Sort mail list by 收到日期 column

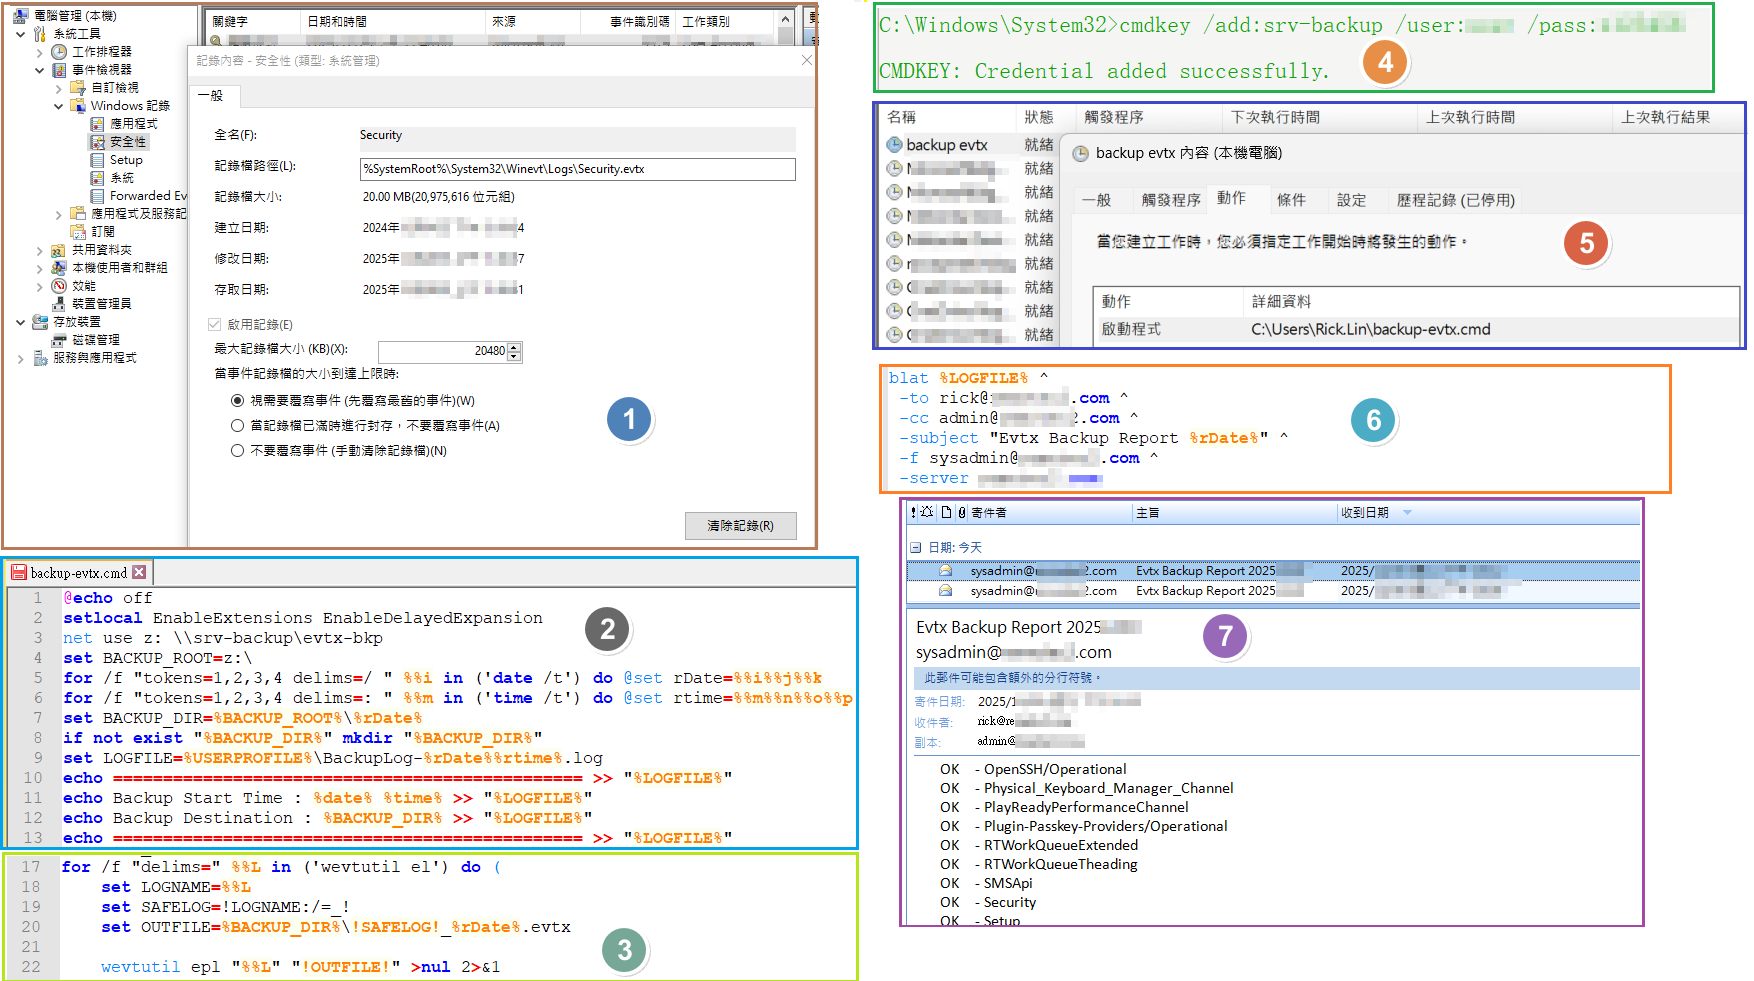point(1364,512)
